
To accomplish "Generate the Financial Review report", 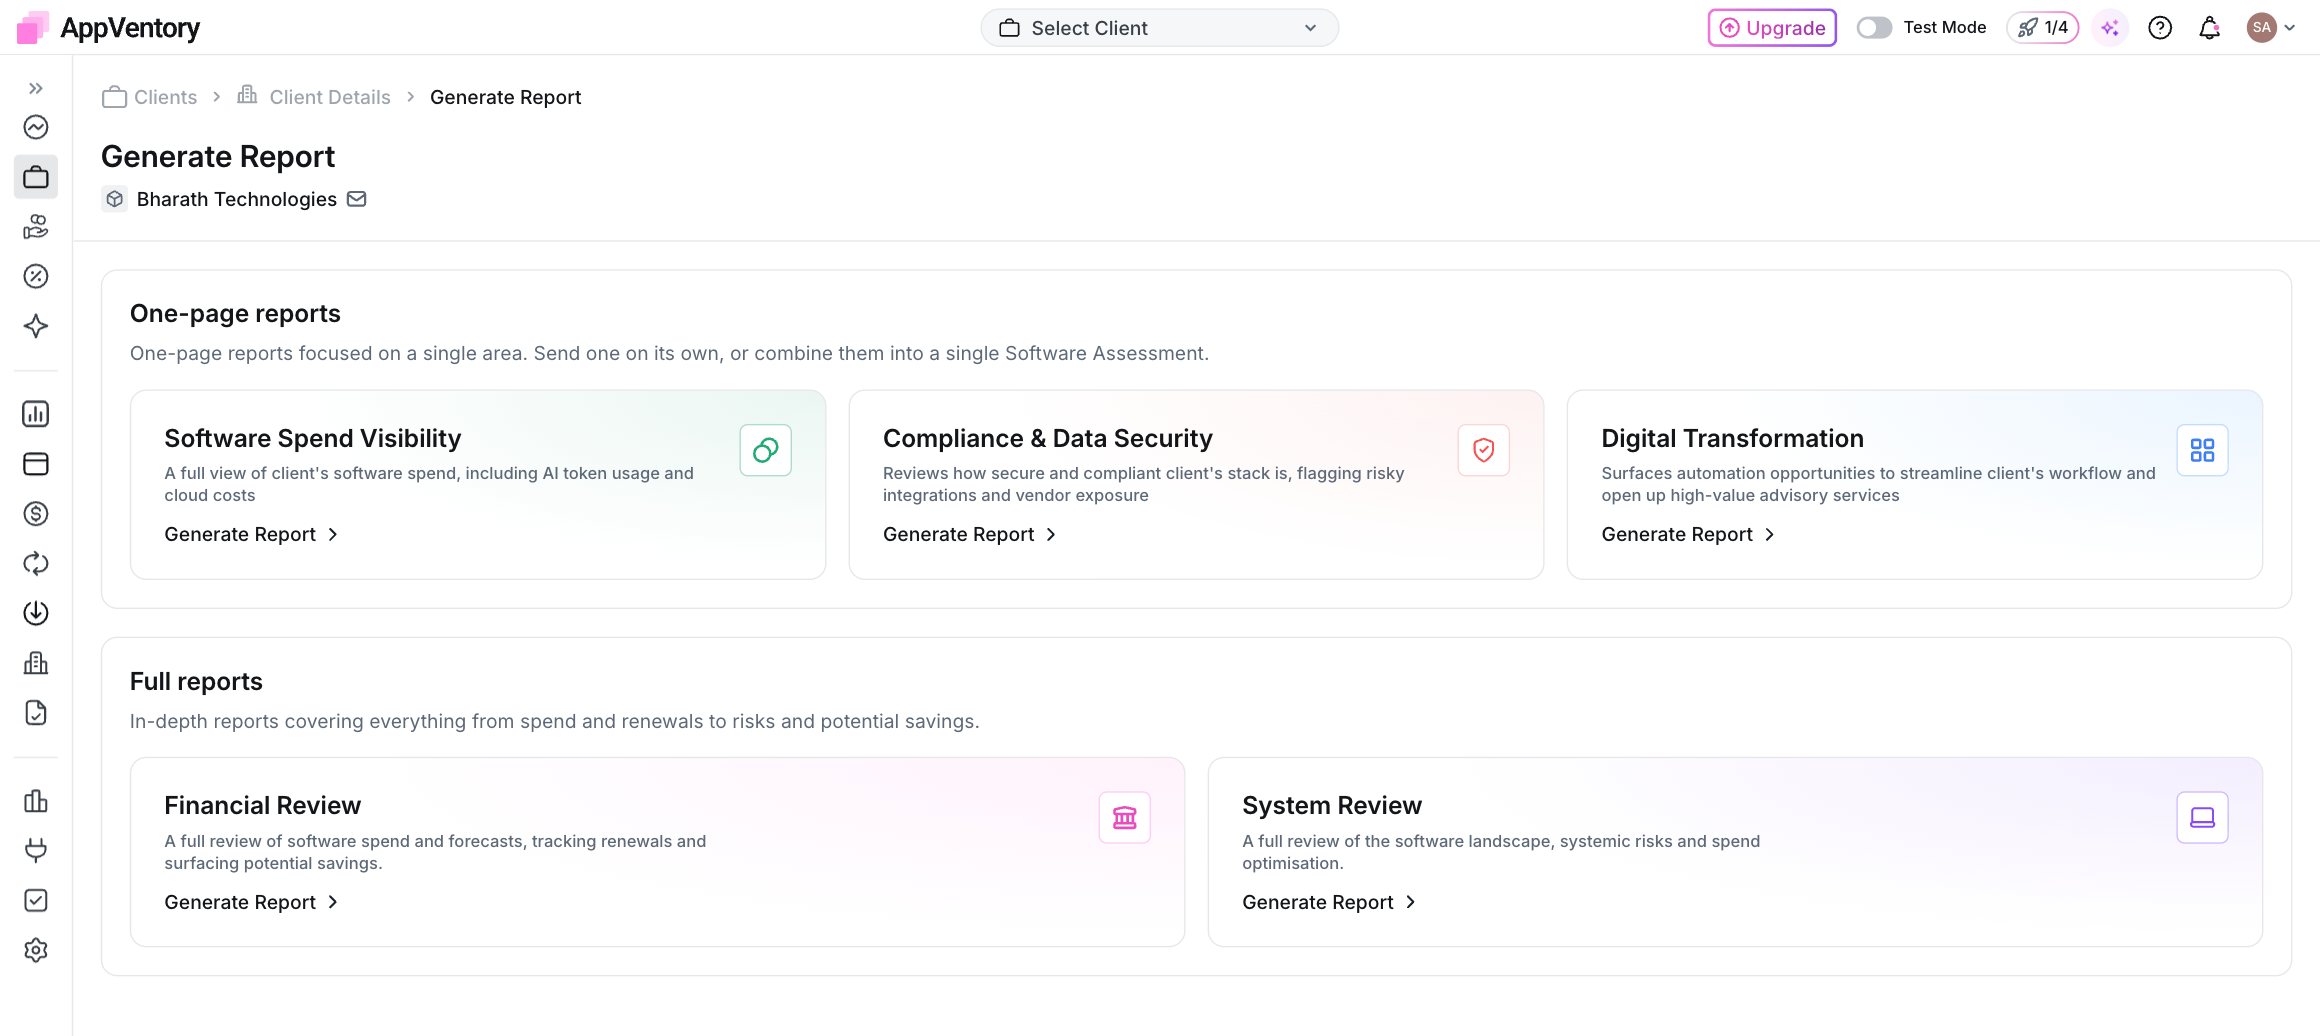I will pos(251,902).
